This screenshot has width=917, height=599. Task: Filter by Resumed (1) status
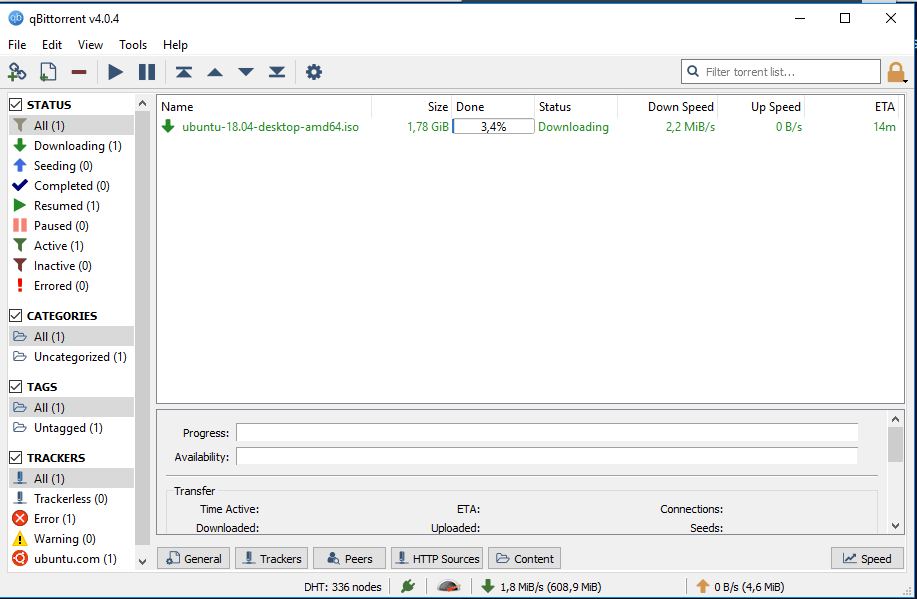point(71,205)
